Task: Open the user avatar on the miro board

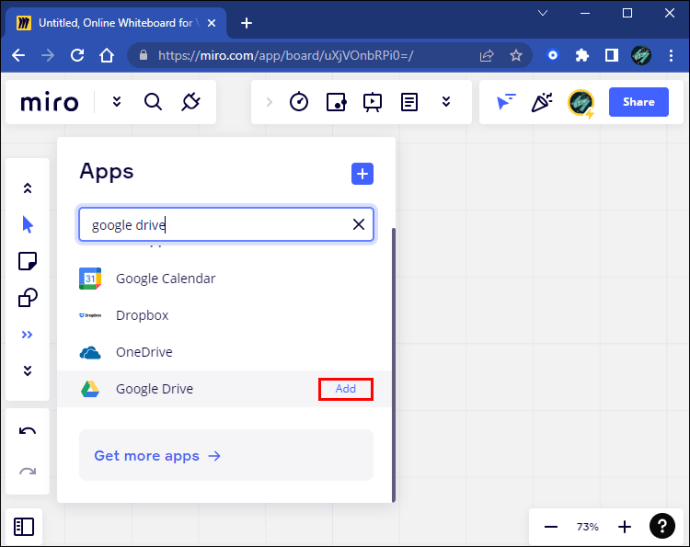Action: 581,102
